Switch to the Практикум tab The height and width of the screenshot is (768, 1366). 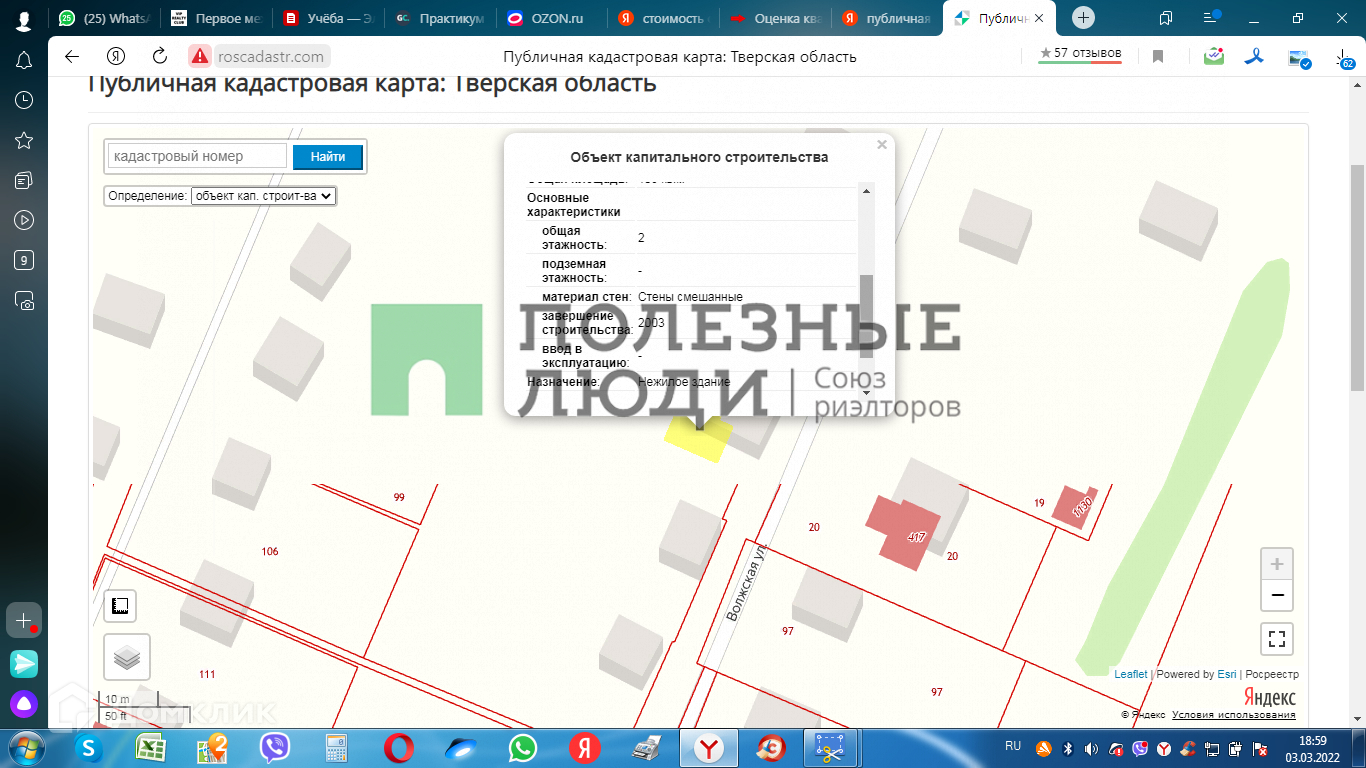(x=440, y=18)
